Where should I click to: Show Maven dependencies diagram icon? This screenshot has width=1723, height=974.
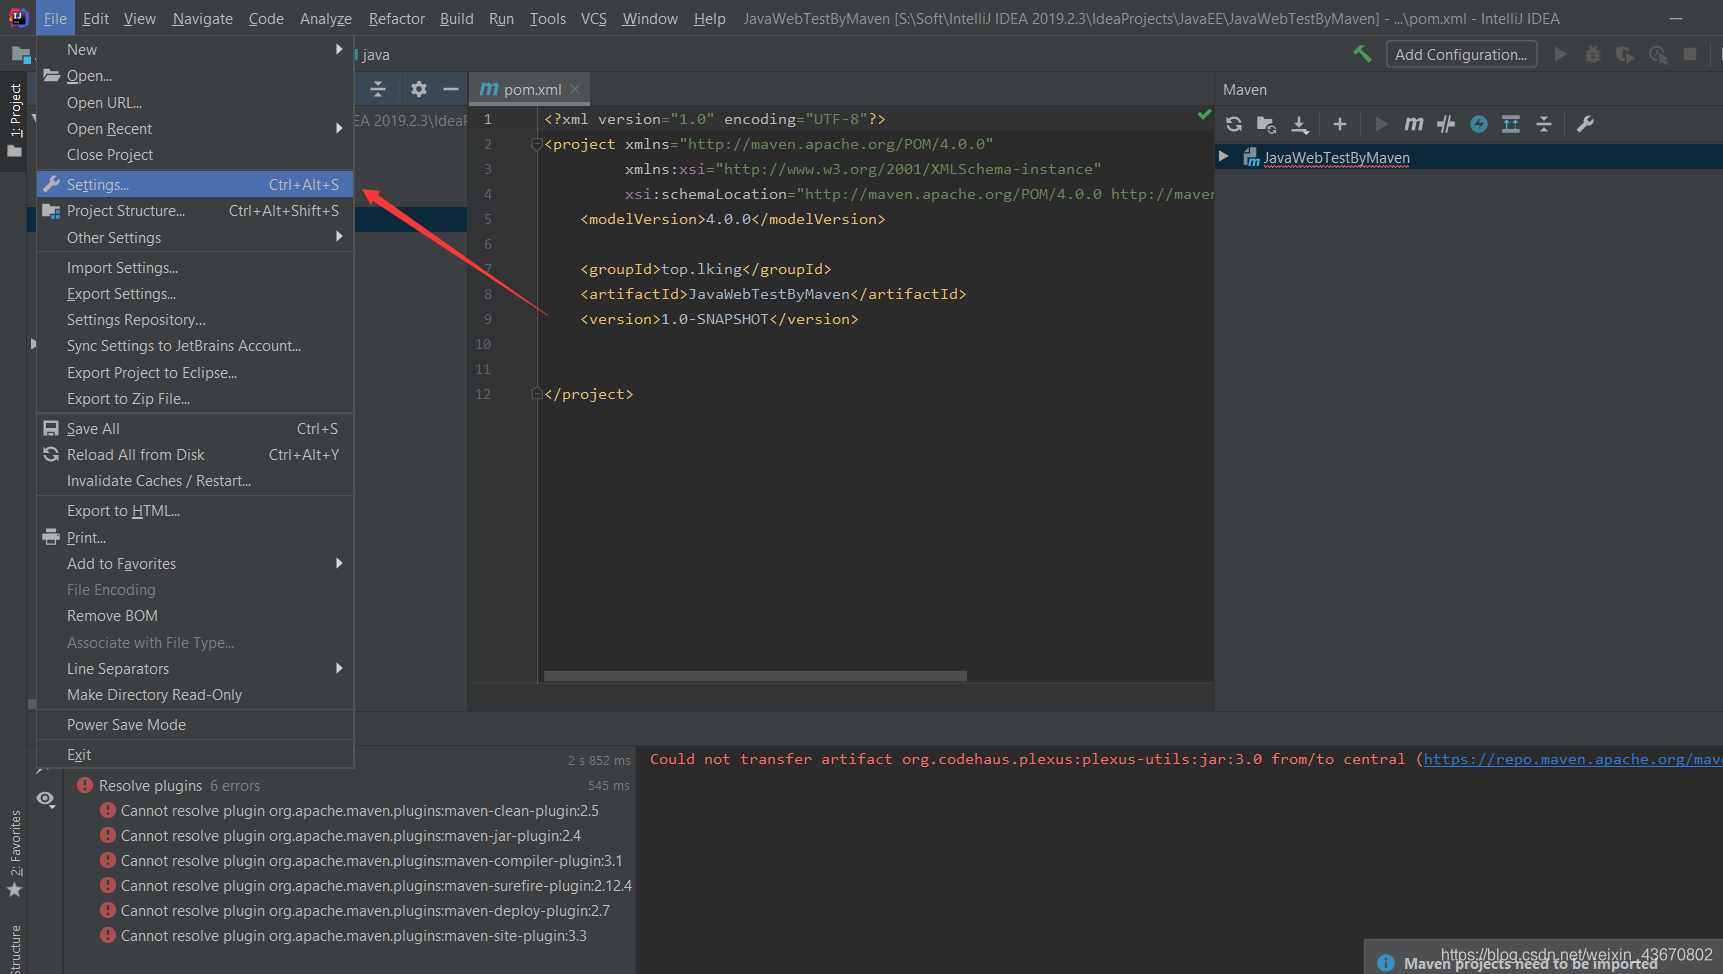tap(1511, 124)
